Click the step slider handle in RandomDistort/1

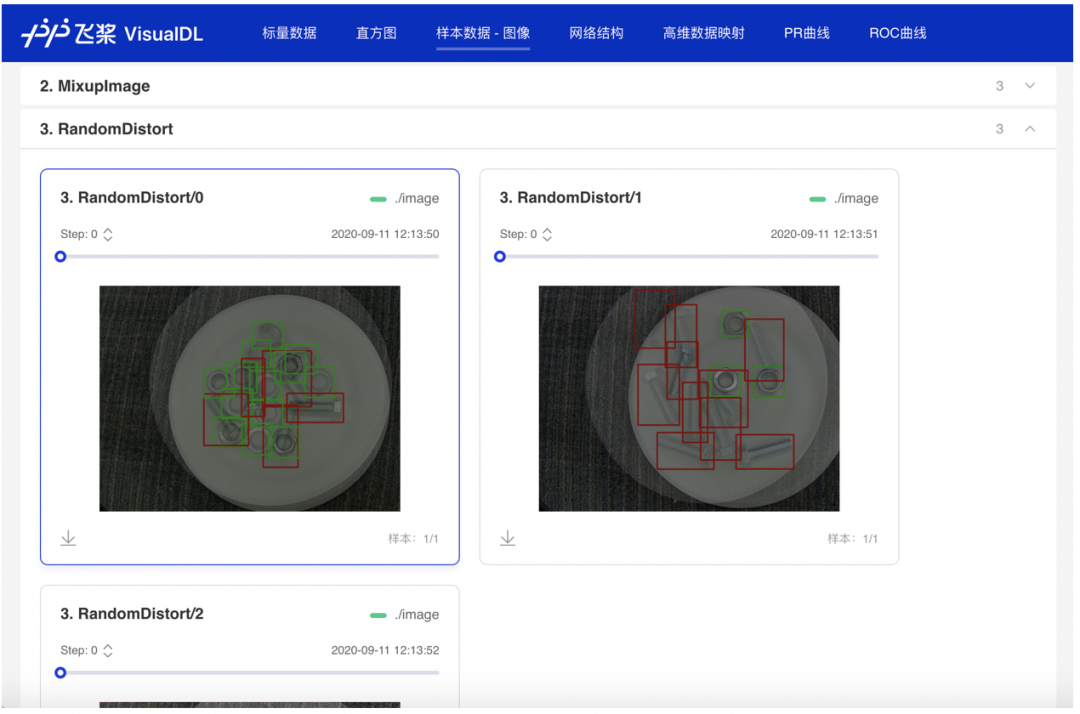click(x=500, y=256)
